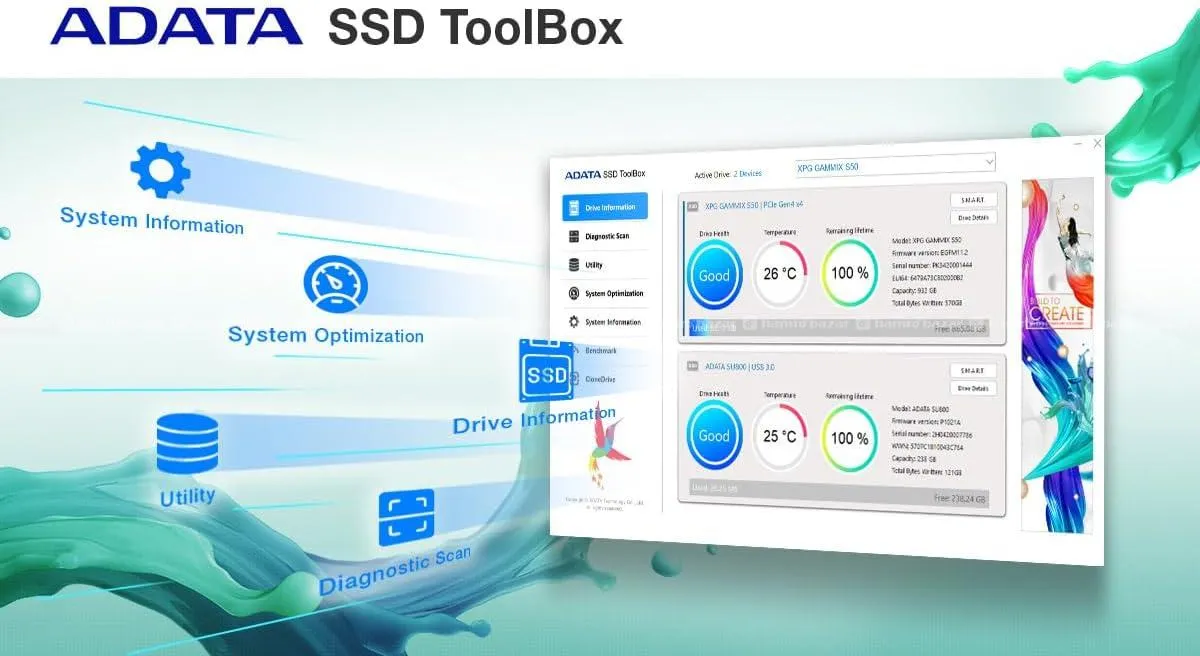
Task: Switch to the Benchmark sidebar item
Action: tap(601, 351)
